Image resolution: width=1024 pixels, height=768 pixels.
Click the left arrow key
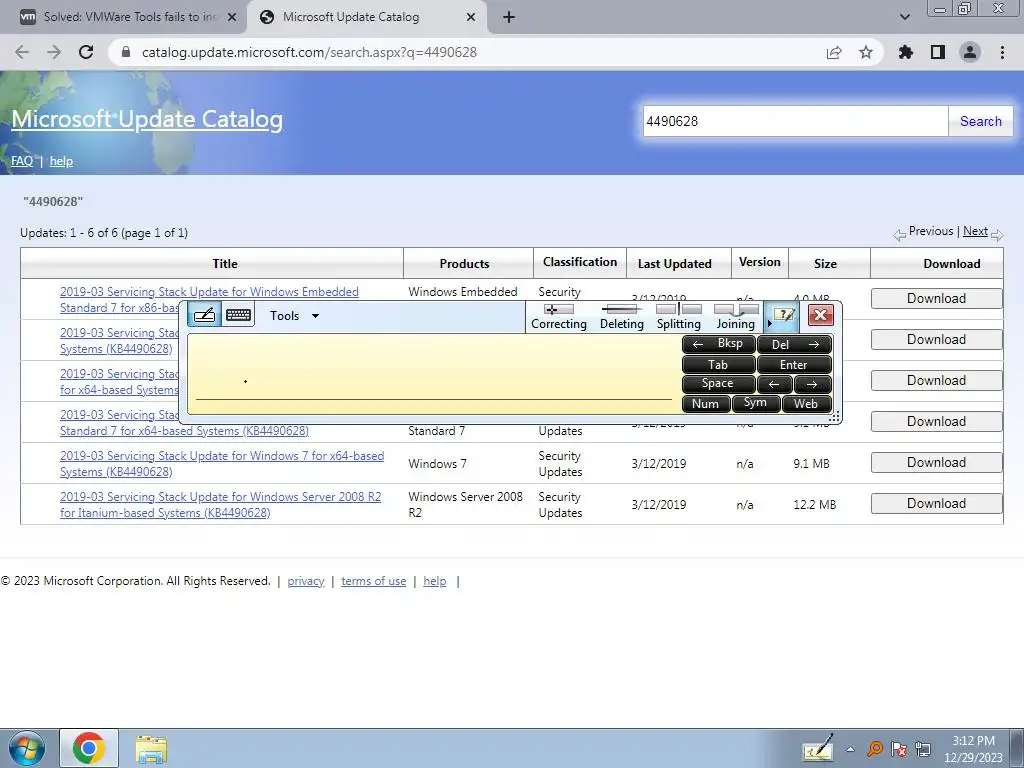coord(775,384)
